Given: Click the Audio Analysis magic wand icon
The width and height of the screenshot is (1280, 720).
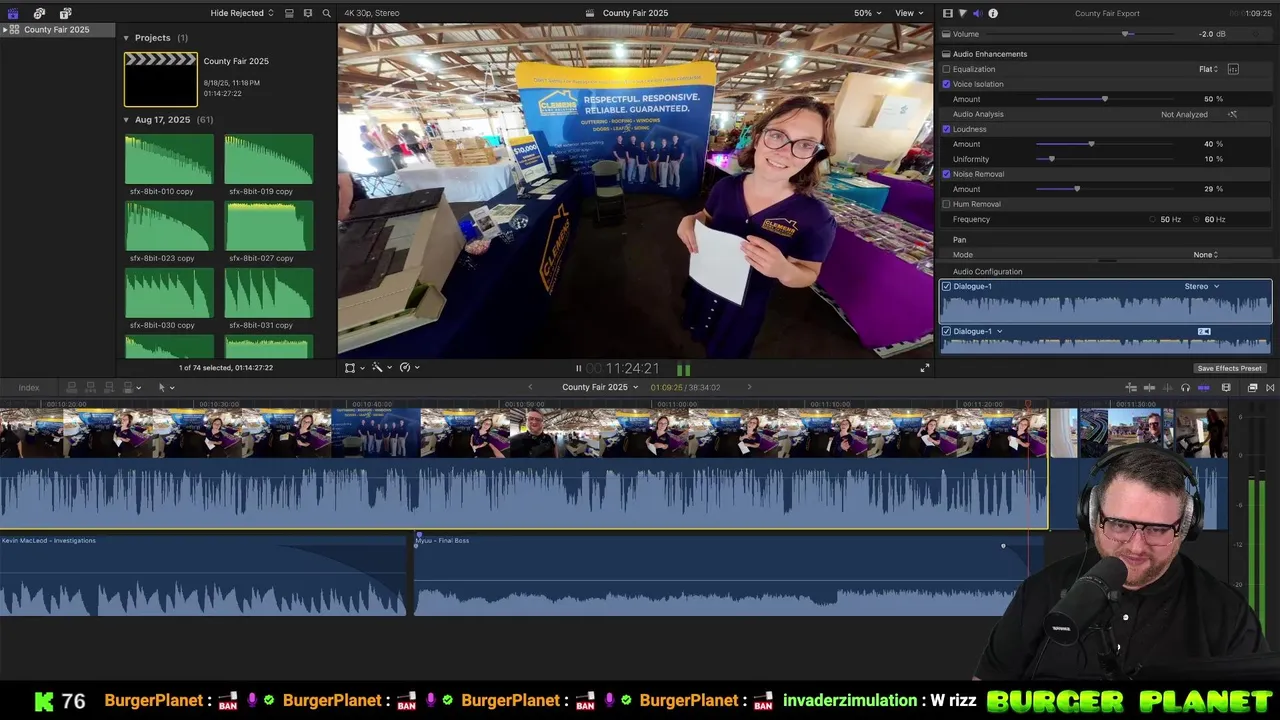Looking at the screenshot, I should point(1232,114).
